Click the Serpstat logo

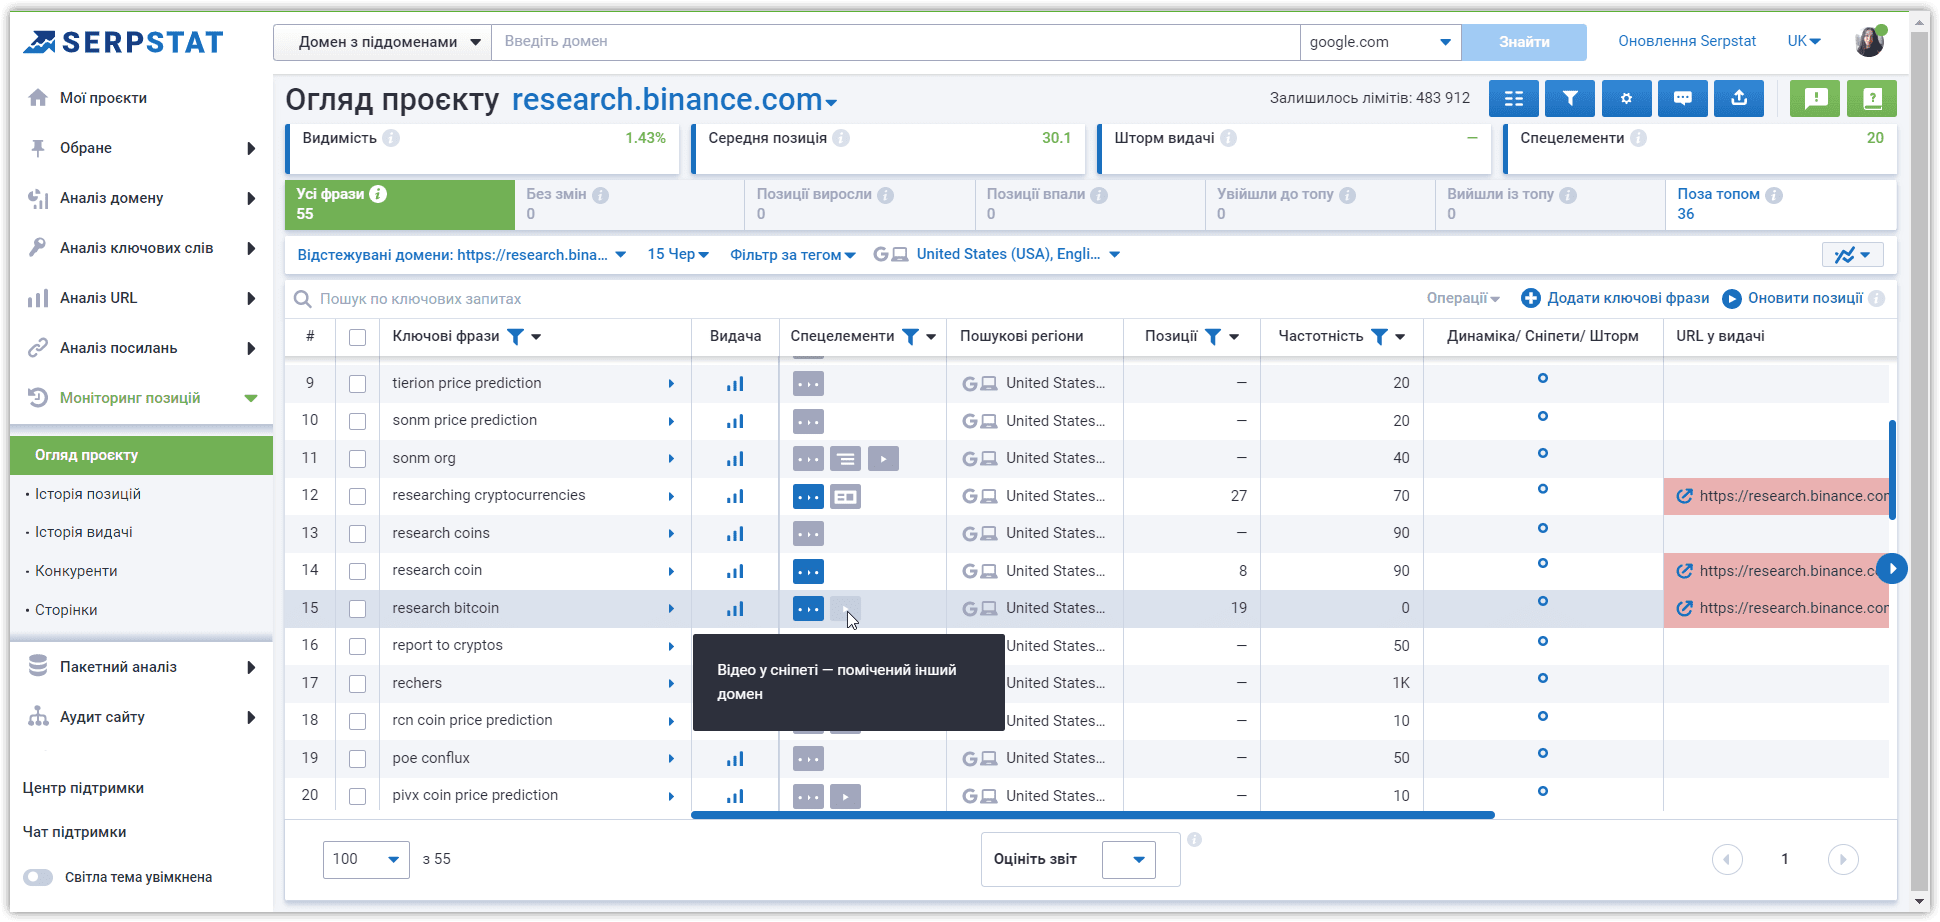(123, 42)
